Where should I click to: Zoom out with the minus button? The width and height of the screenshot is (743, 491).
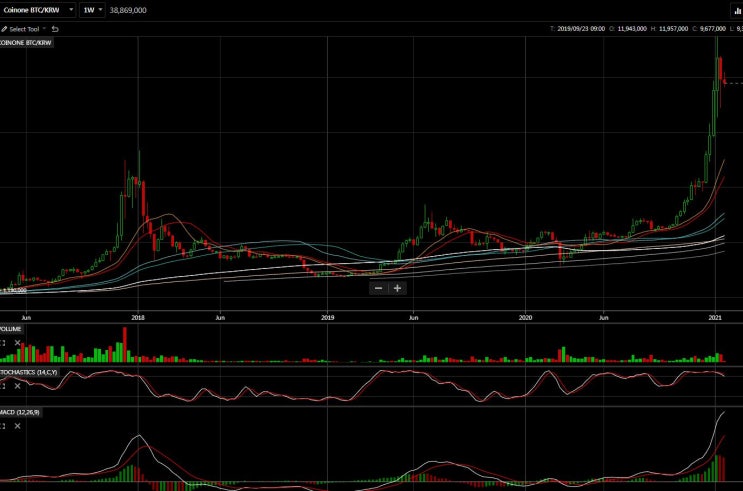click(378, 288)
